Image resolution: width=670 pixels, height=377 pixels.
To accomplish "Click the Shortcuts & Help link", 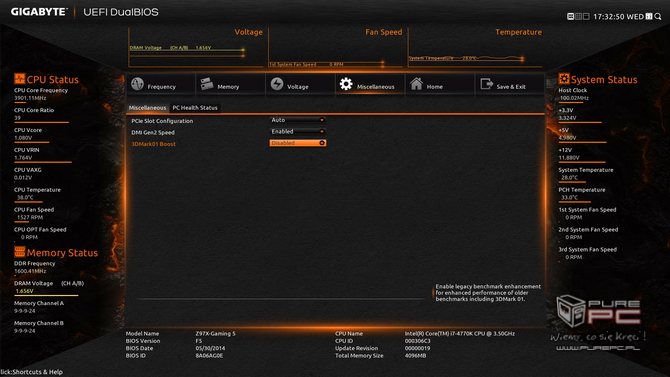I will pyautogui.click(x=31, y=372).
